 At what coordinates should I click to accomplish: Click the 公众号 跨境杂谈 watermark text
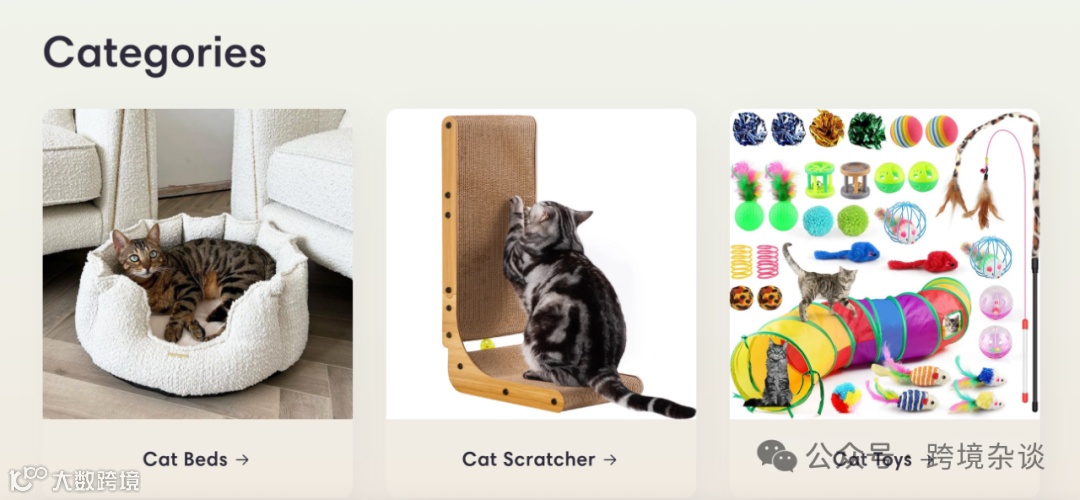click(x=925, y=456)
